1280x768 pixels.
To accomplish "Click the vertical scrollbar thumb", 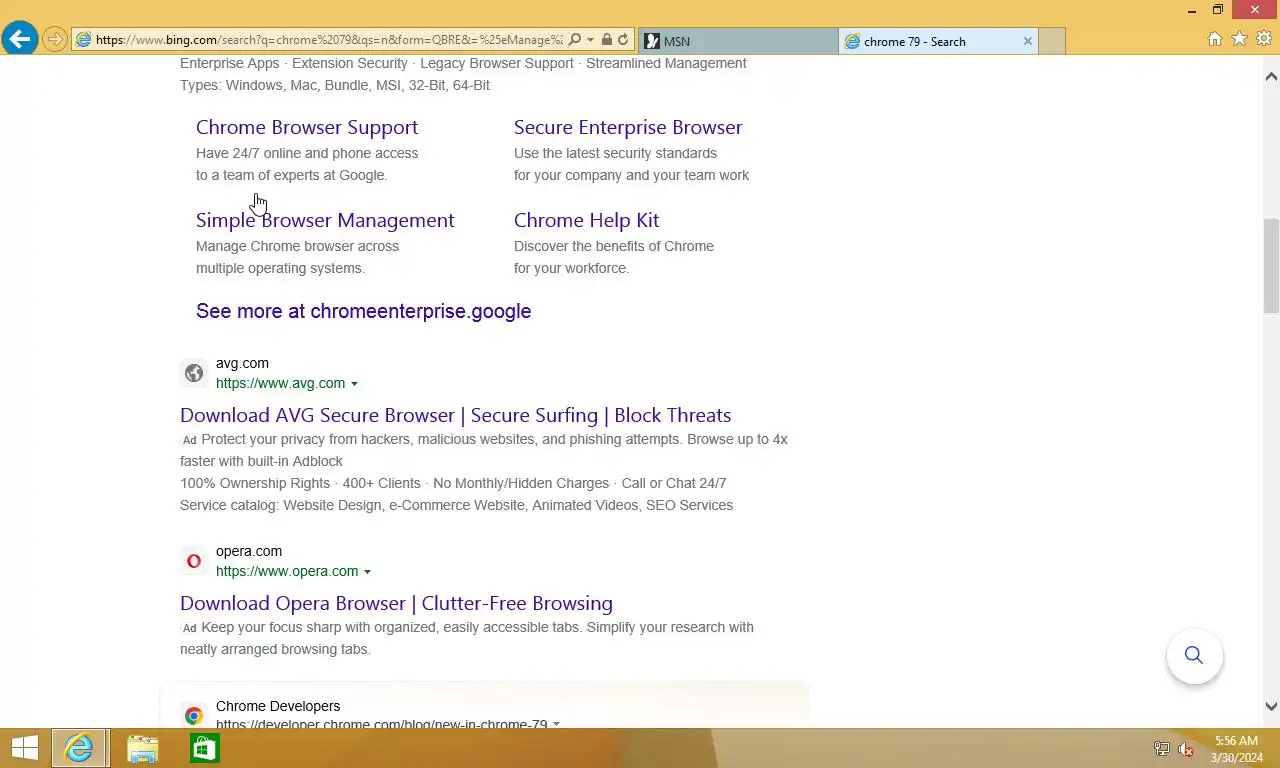I will click(1271, 265).
